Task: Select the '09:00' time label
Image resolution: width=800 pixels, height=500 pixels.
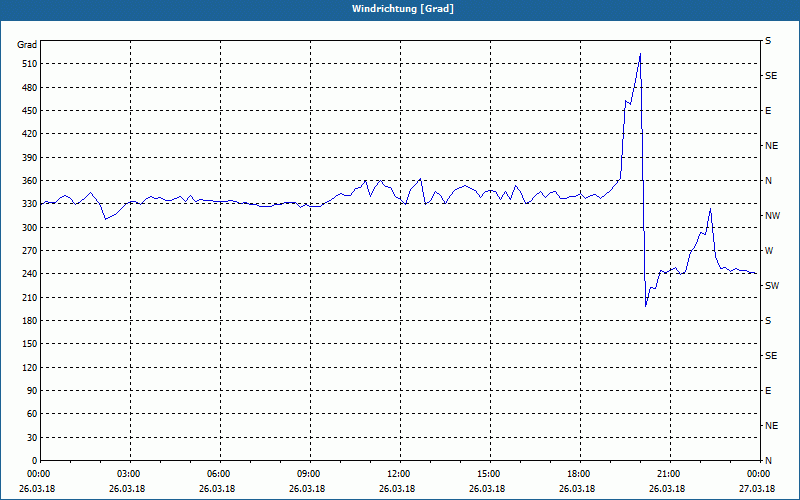Action: 310,474
